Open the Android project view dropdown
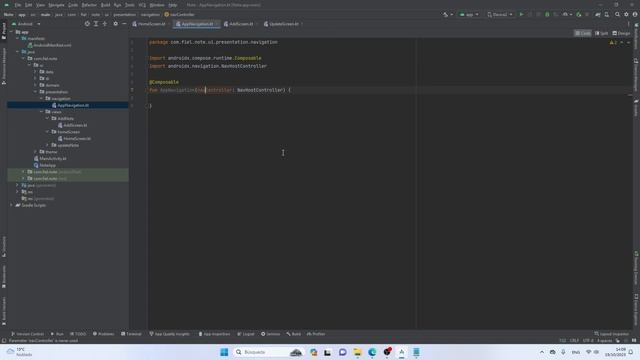The width and height of the screenshot is (640, 360). (26, 24)
